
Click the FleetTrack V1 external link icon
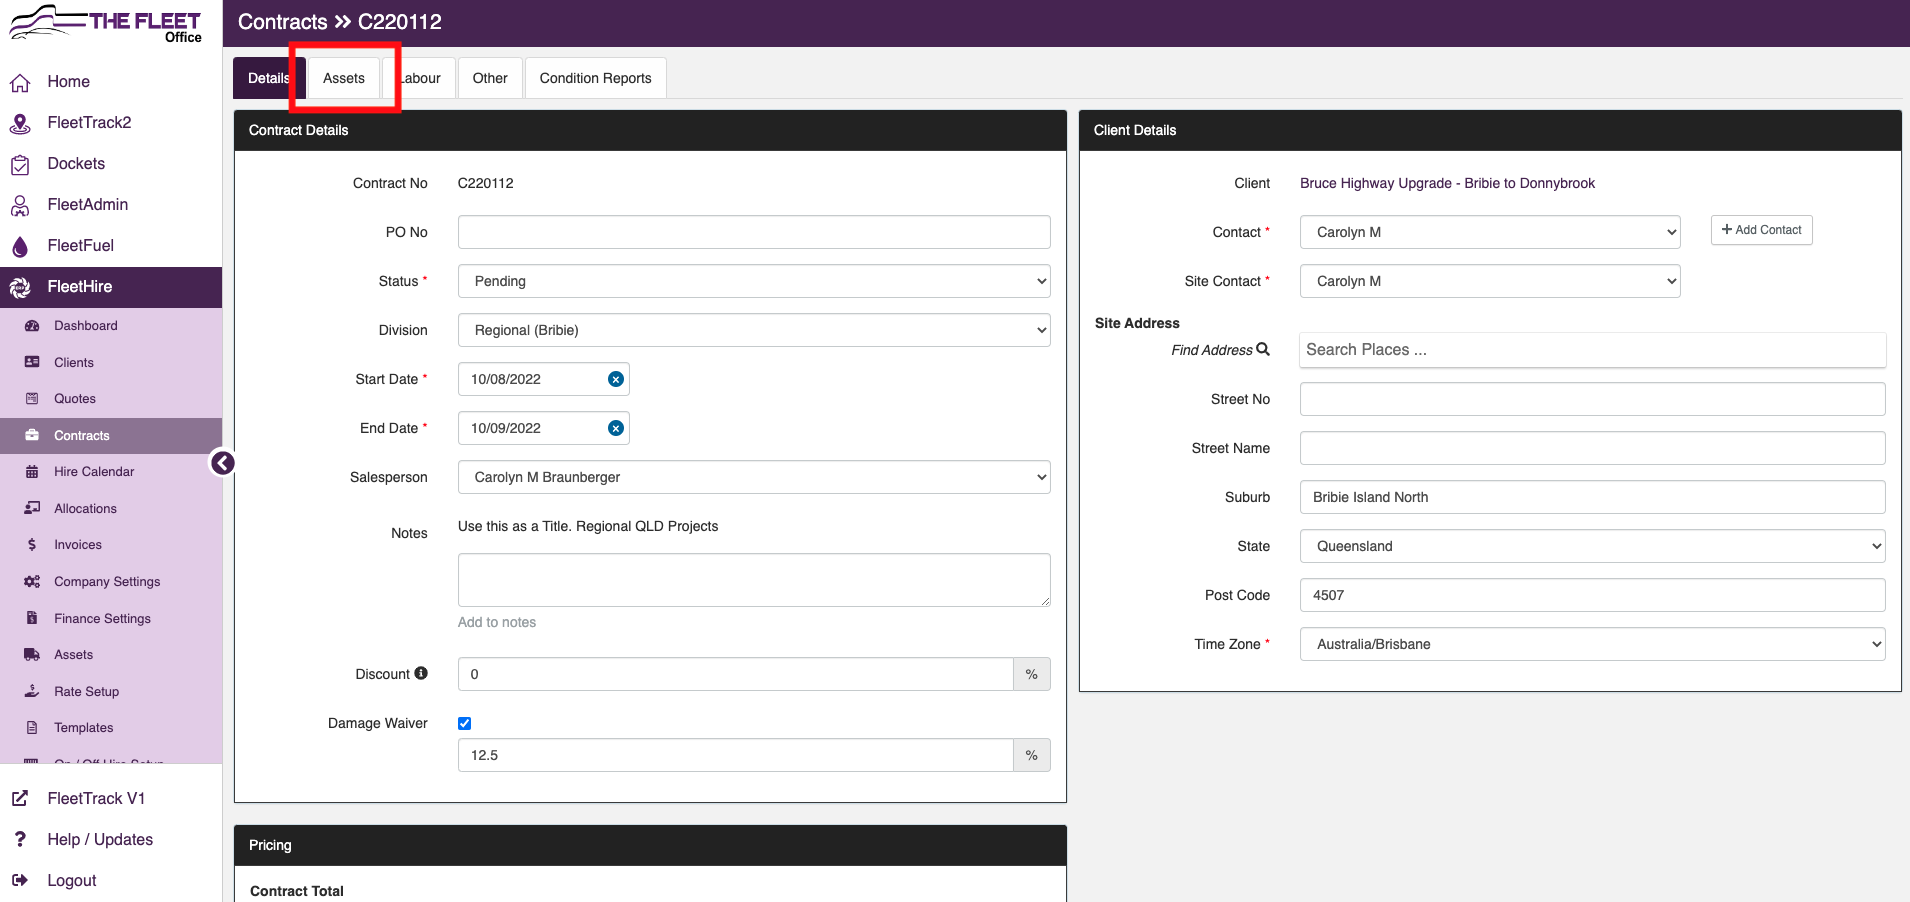click(x=20, y=799)
